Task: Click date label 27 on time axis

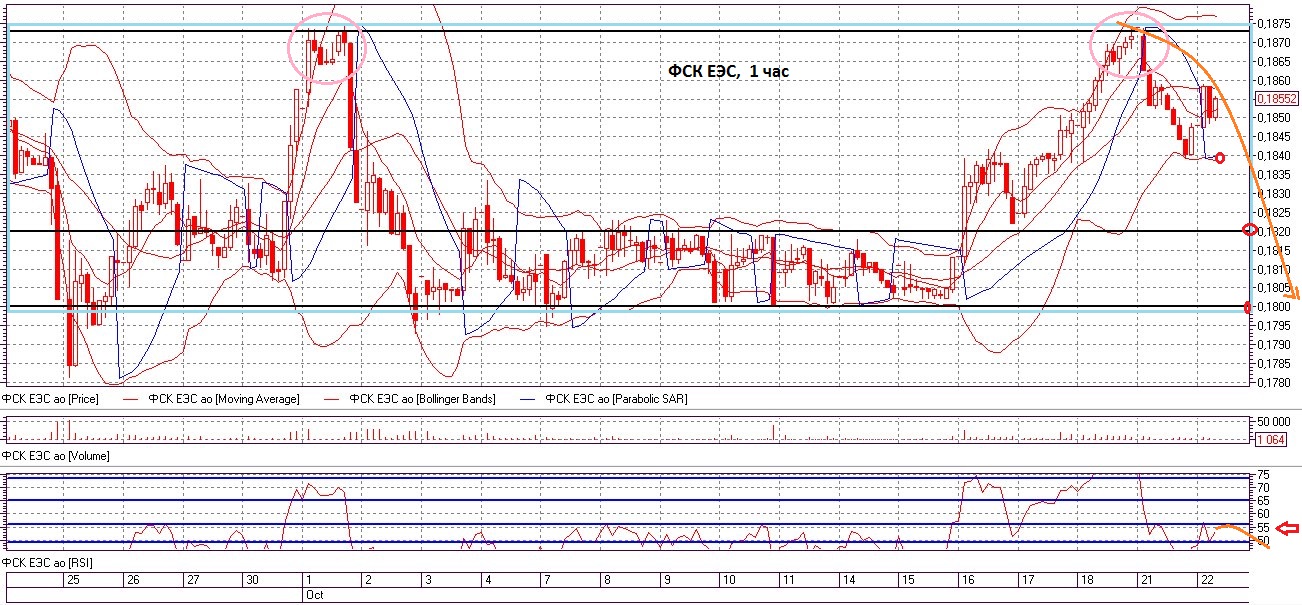Action: 194,580
